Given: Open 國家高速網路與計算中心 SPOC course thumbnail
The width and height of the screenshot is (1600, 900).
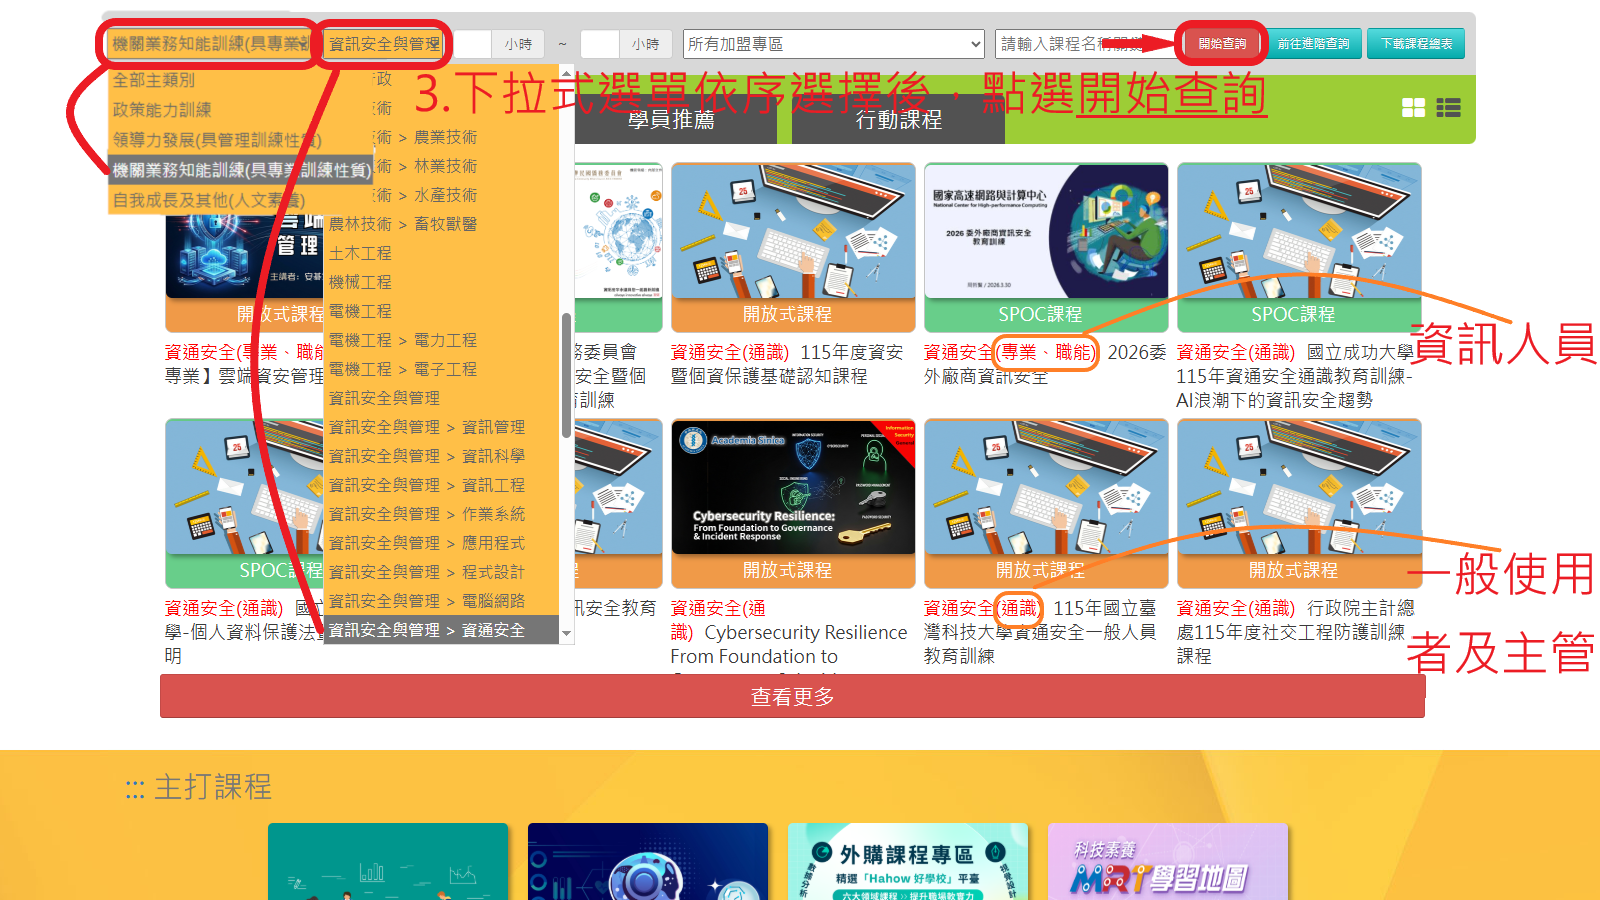Looking at the screenshot, I should pos(1046,231).
